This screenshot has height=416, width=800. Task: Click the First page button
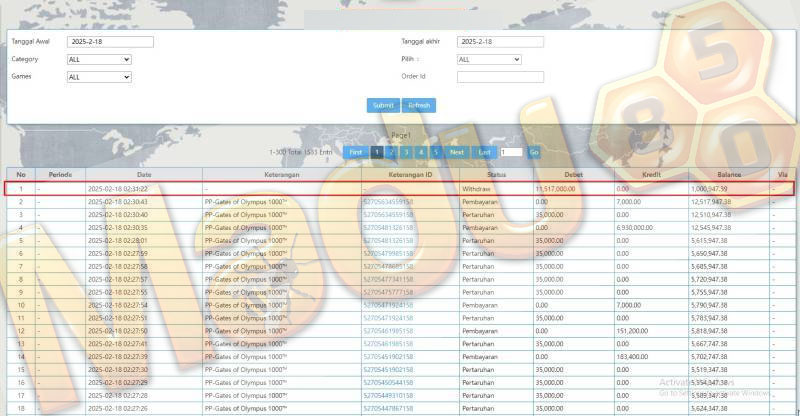355,152
